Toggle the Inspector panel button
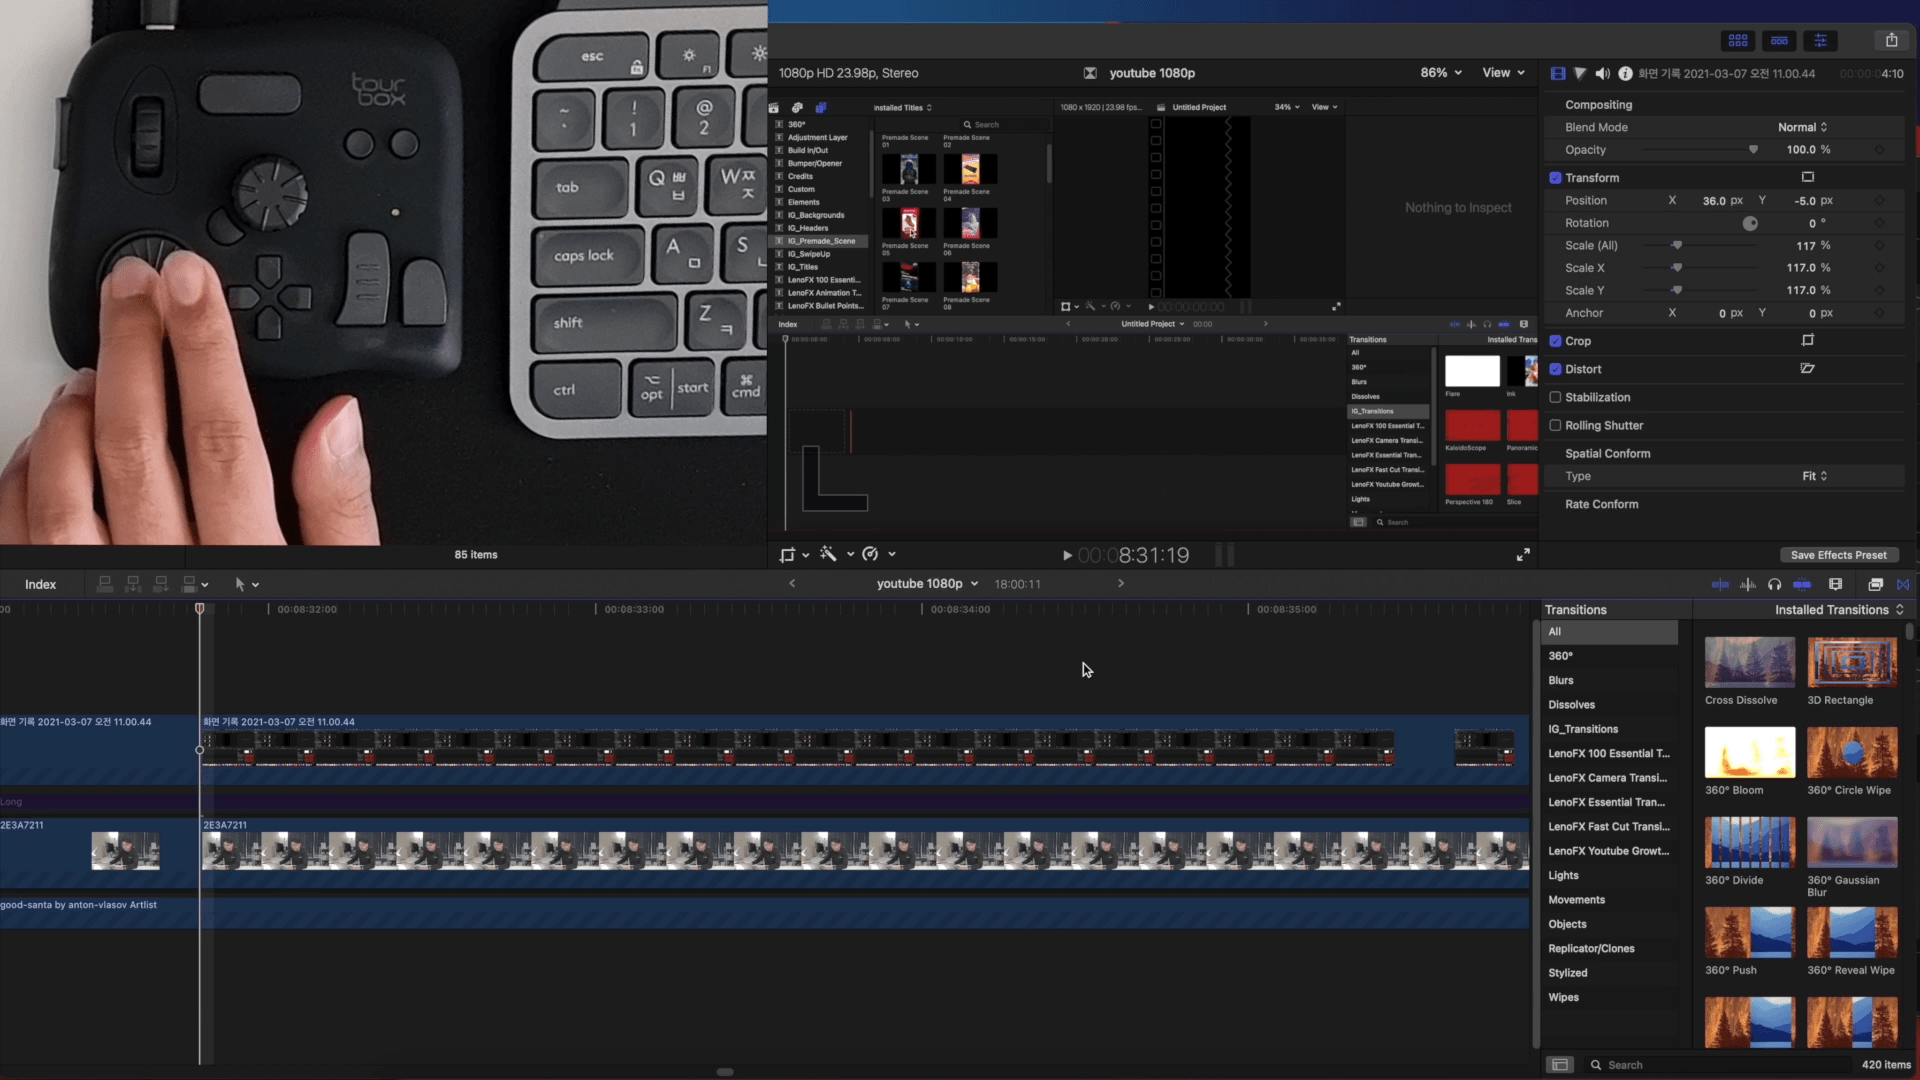 [1820, 40]
